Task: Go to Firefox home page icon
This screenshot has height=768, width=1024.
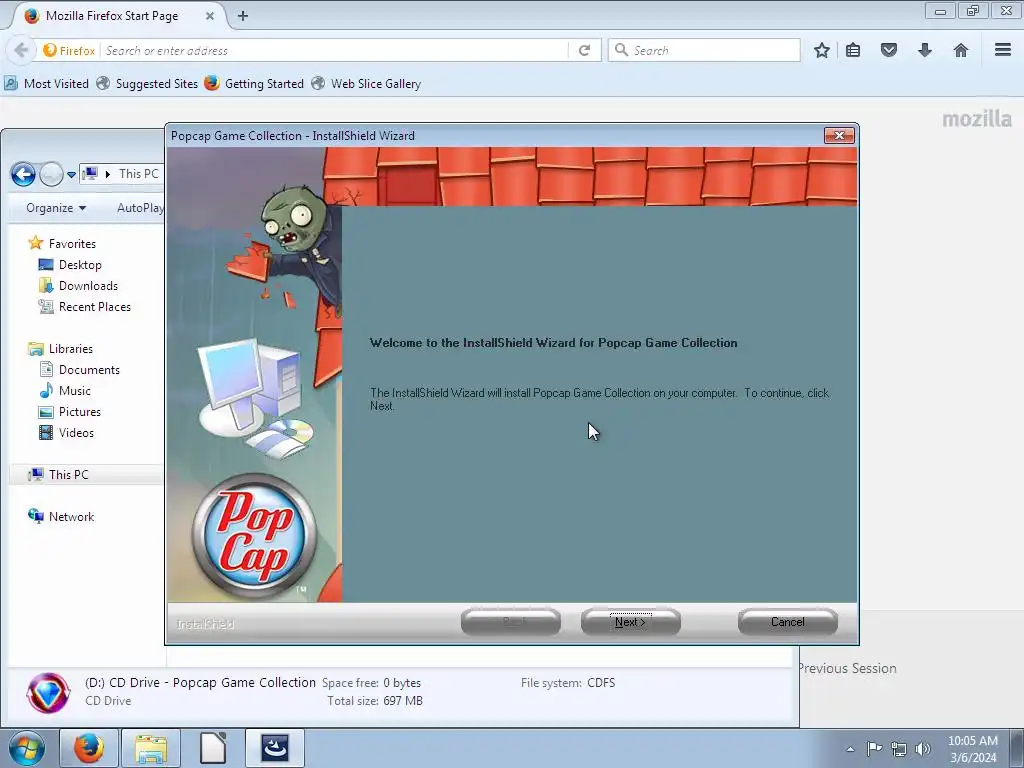Action: (x=961, y=50)
